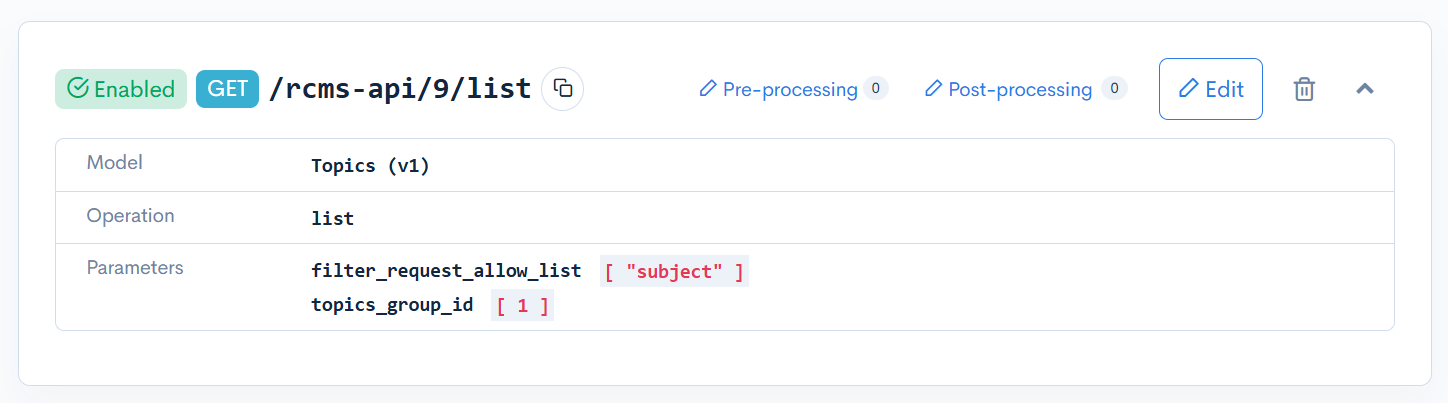Image resolution: width=1448 pixels, height=403 pixels.
Task: Click the Model row label
Action: click(x=115, y=163)
